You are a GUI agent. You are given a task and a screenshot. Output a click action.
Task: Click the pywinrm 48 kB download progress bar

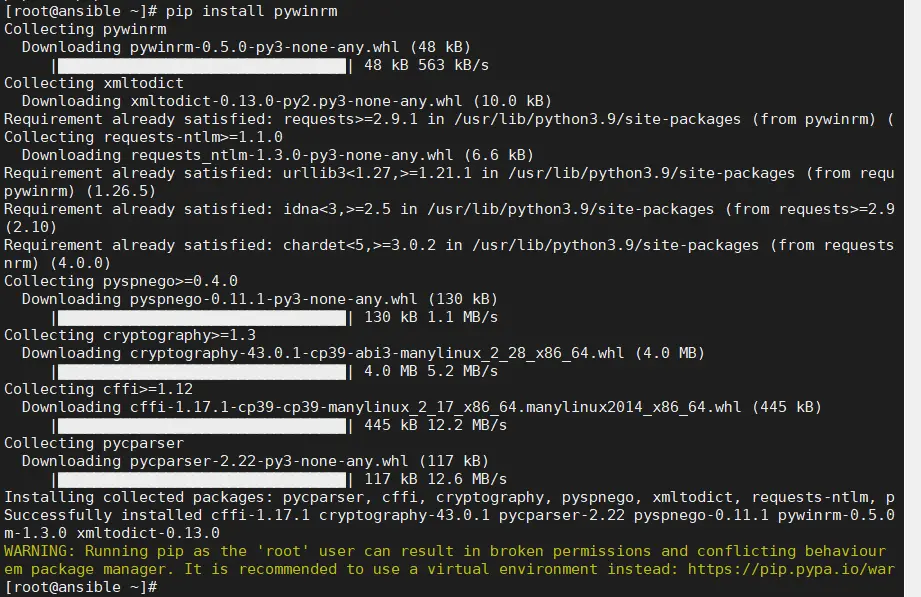201,66
